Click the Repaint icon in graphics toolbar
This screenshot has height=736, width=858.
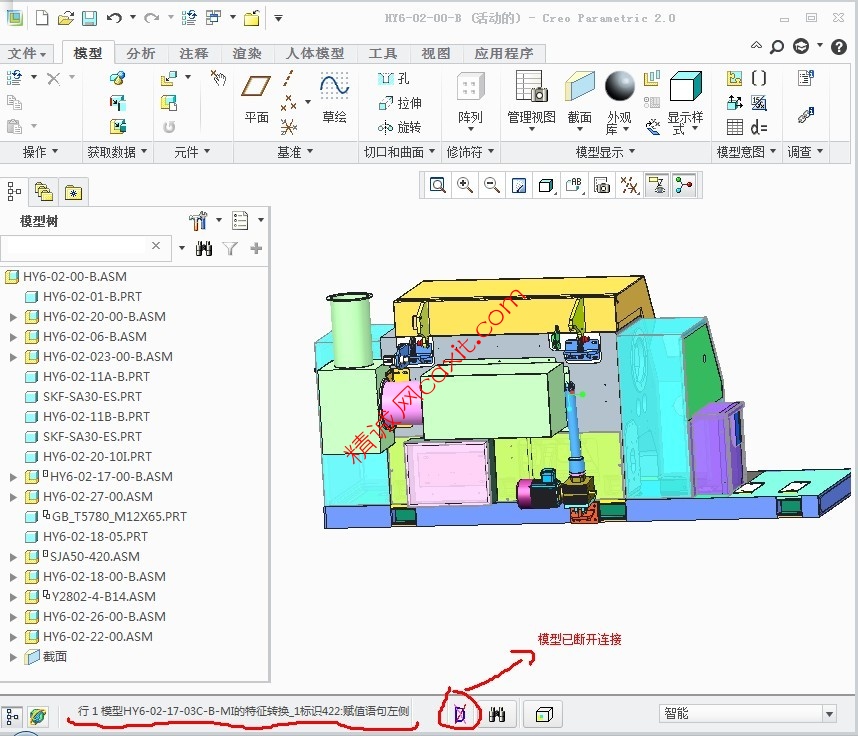[518, 186]
